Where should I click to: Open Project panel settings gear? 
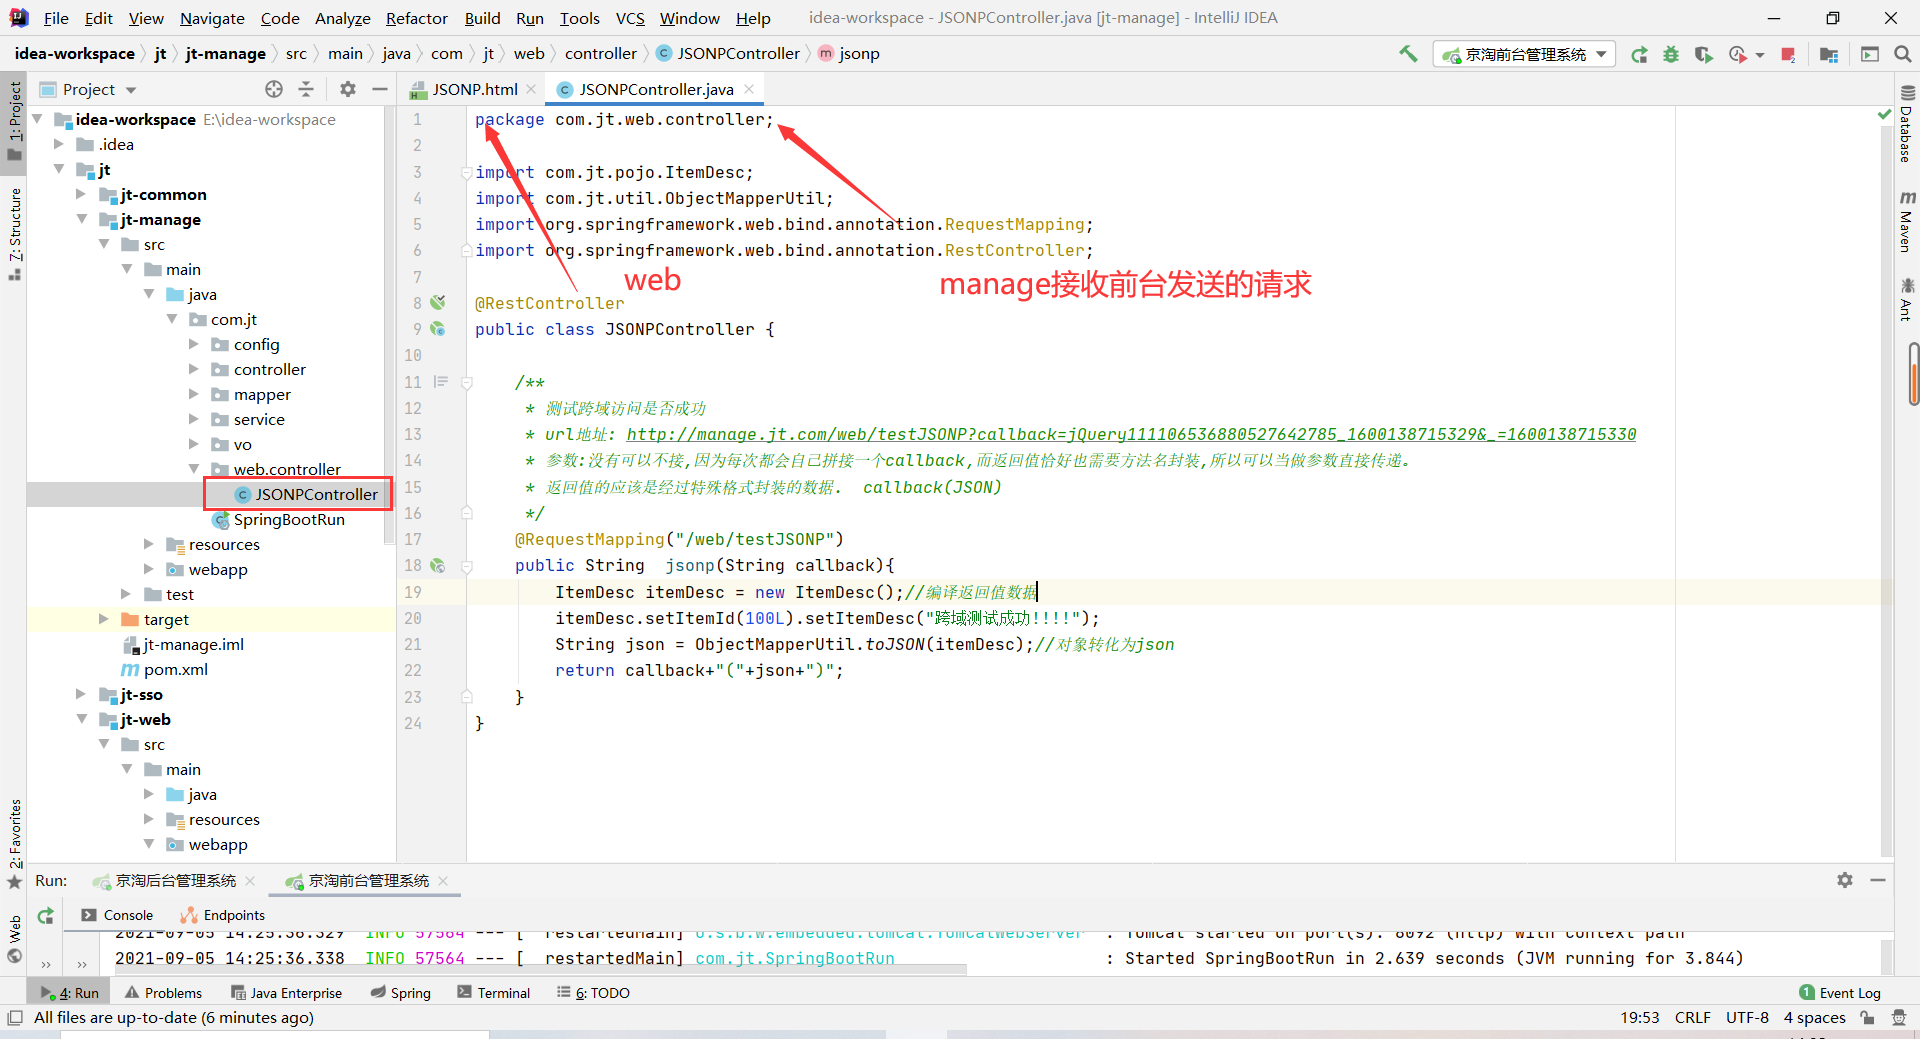tap(348, 89)
